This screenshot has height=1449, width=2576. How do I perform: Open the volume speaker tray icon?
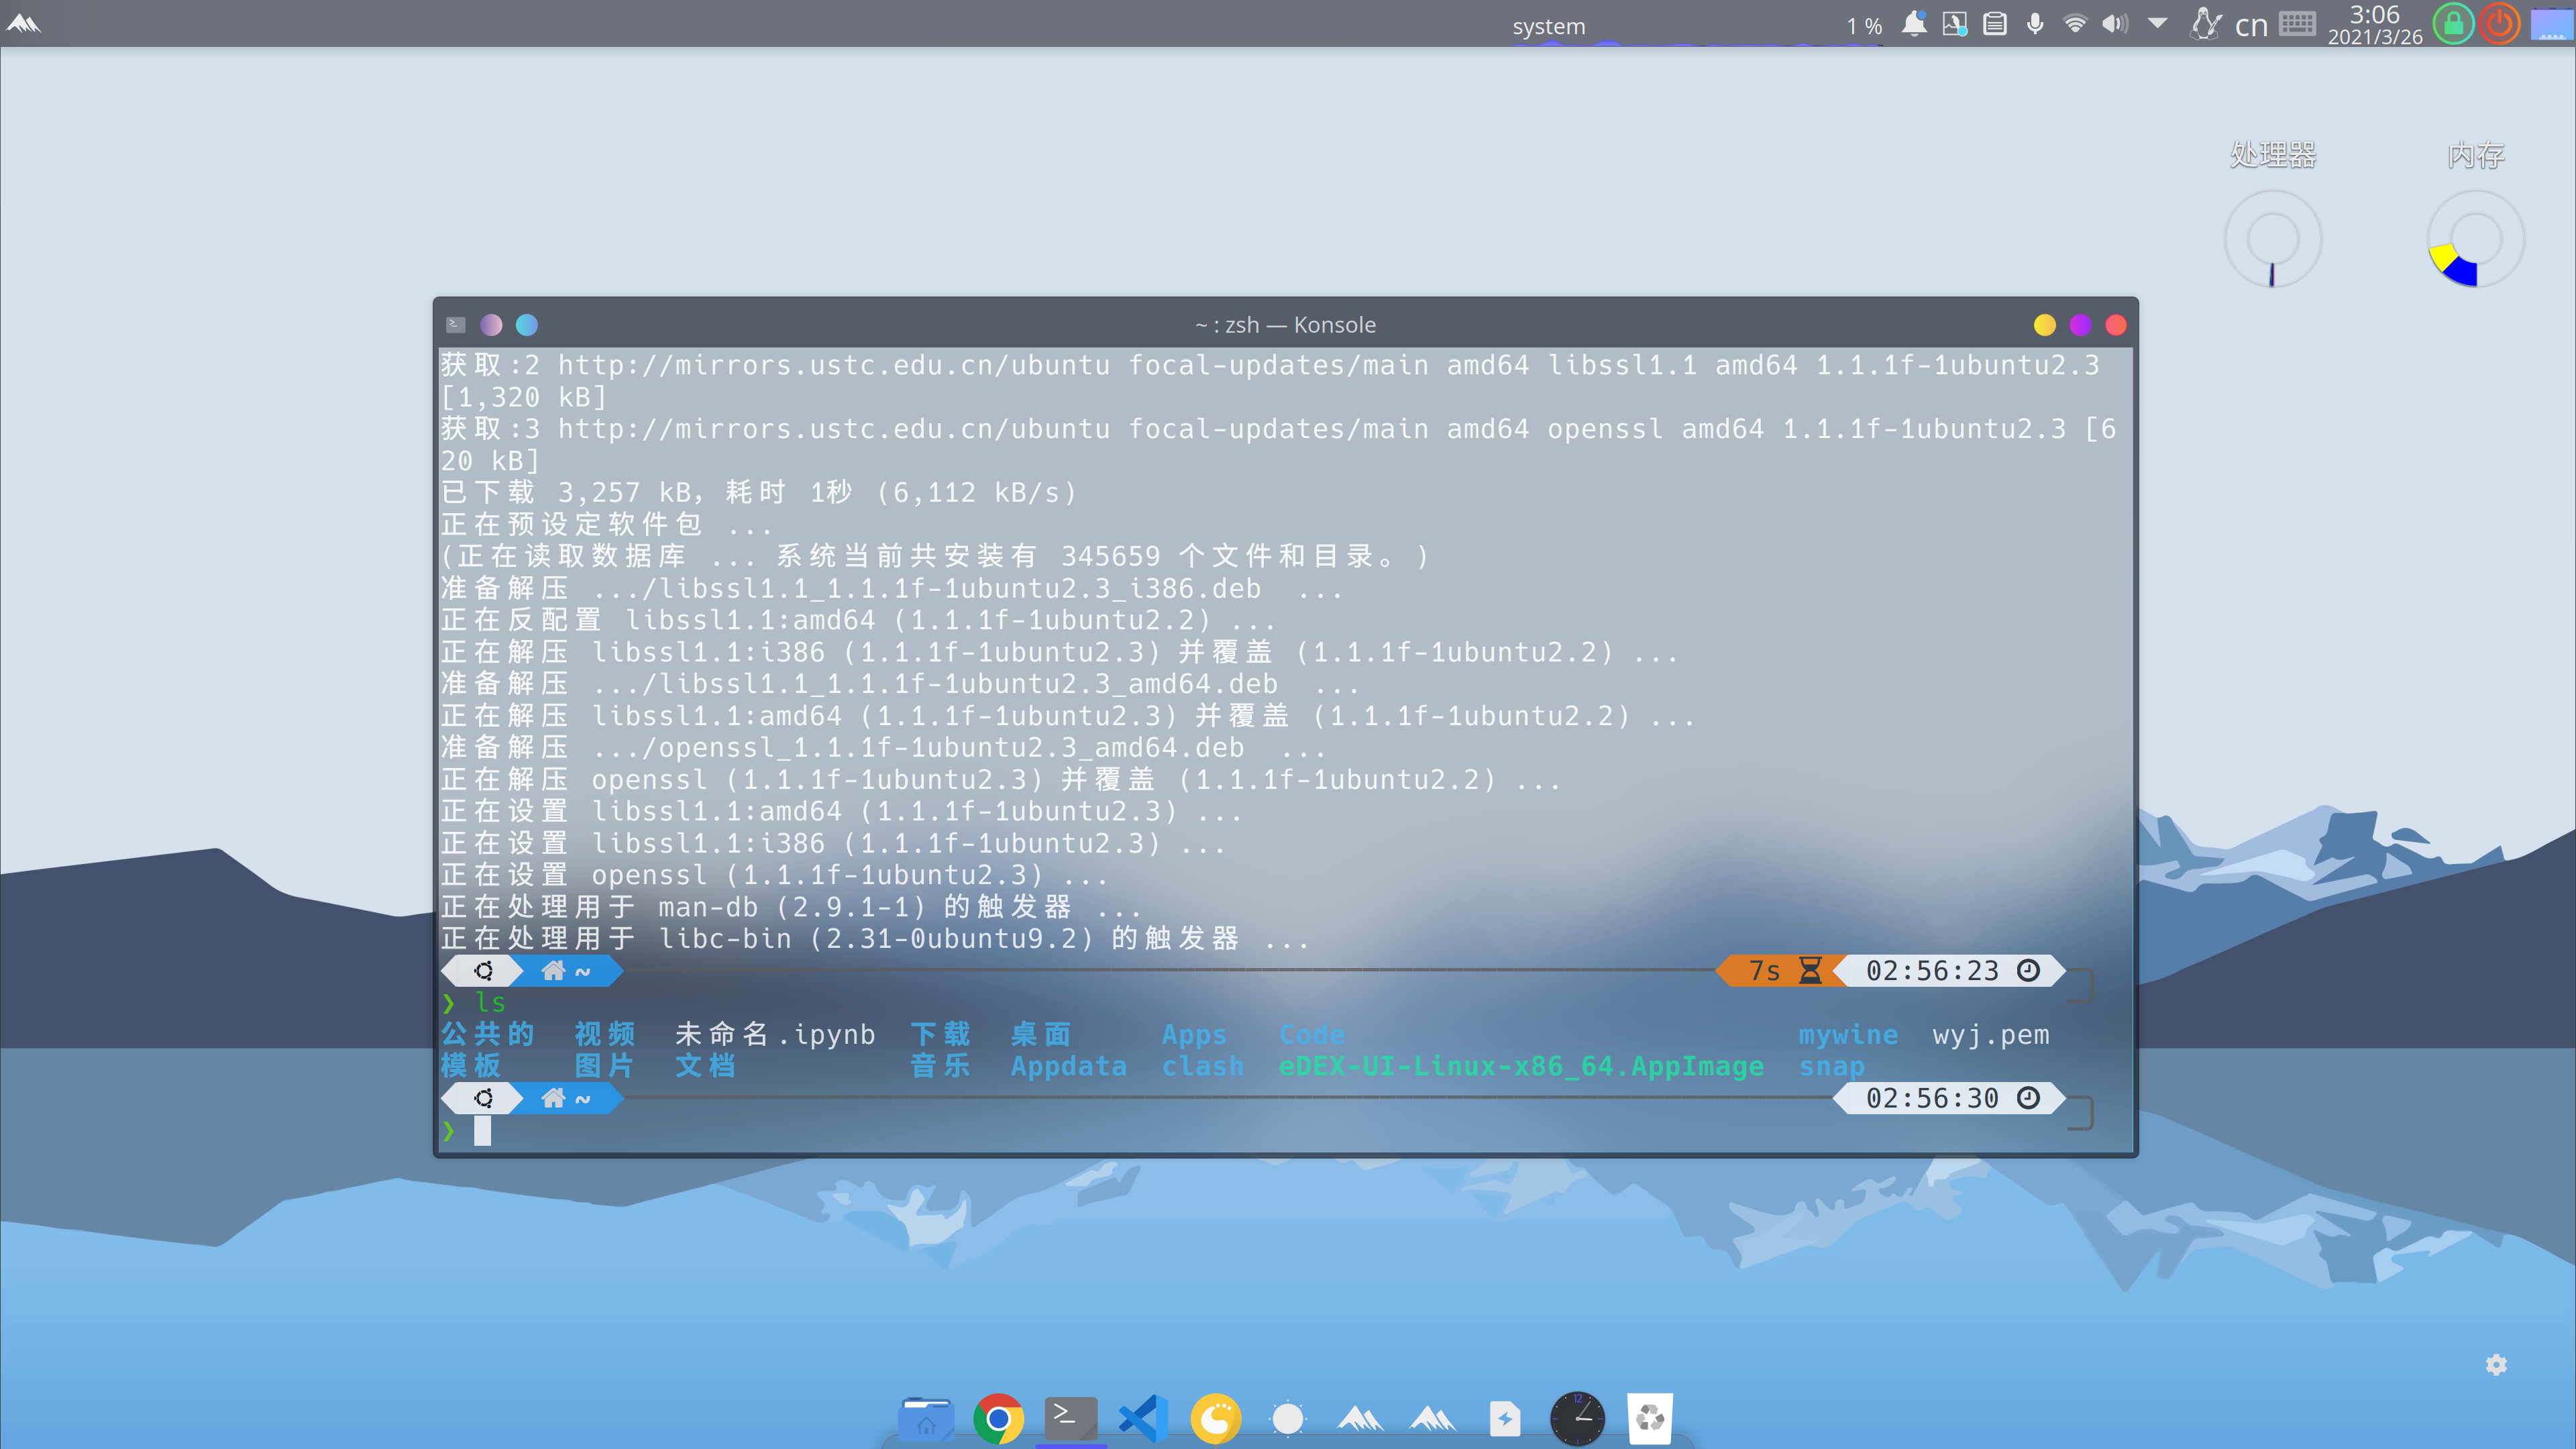tap(2114, 24)
